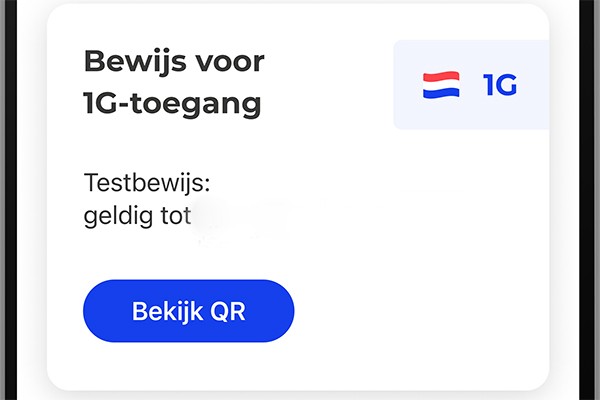Tap the Testbewijs: label
Image resolution: width=600 pixels, height=400 pixels.
(147, 183)
